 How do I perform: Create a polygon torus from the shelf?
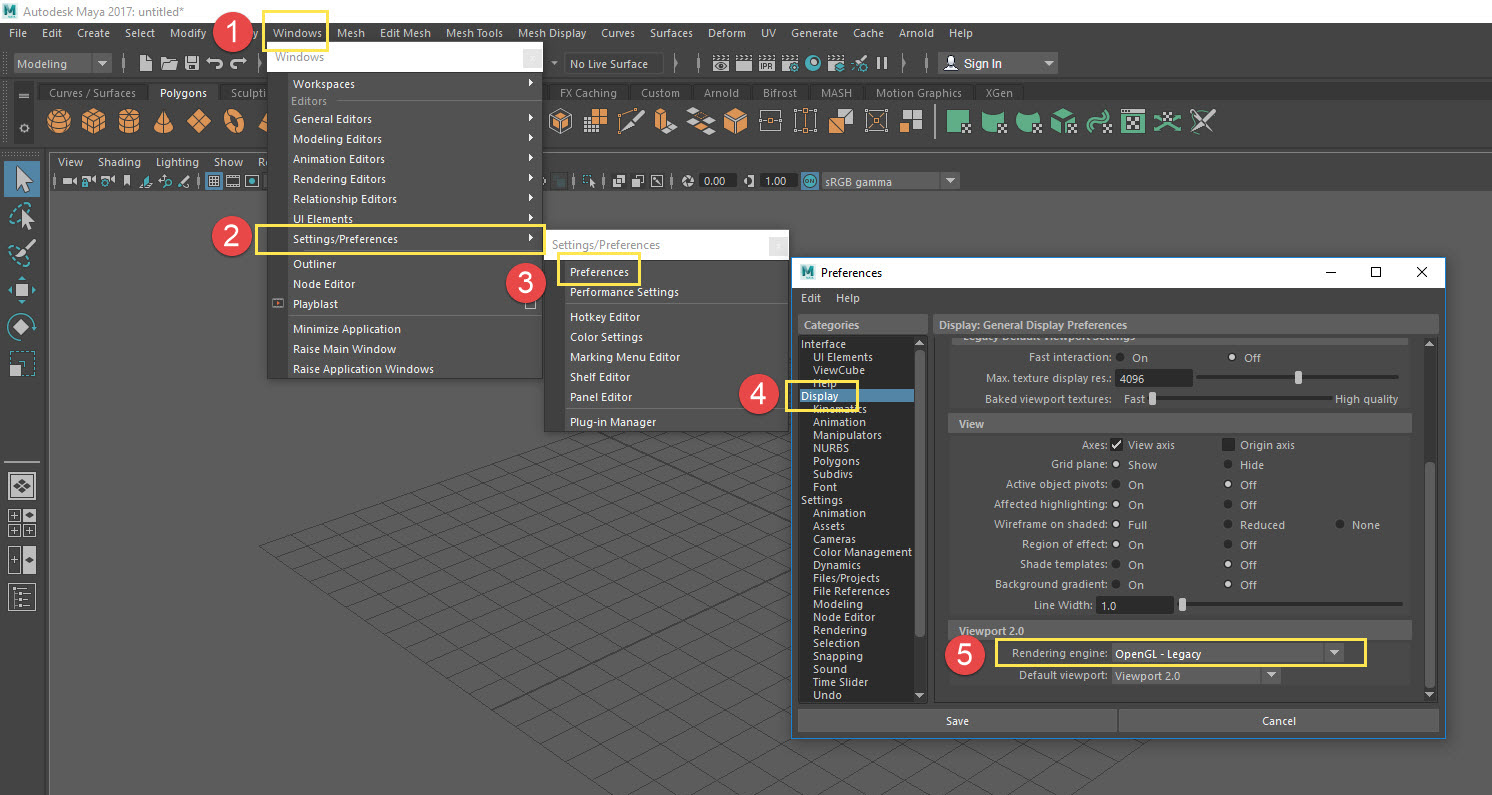(x=234, y=122)
